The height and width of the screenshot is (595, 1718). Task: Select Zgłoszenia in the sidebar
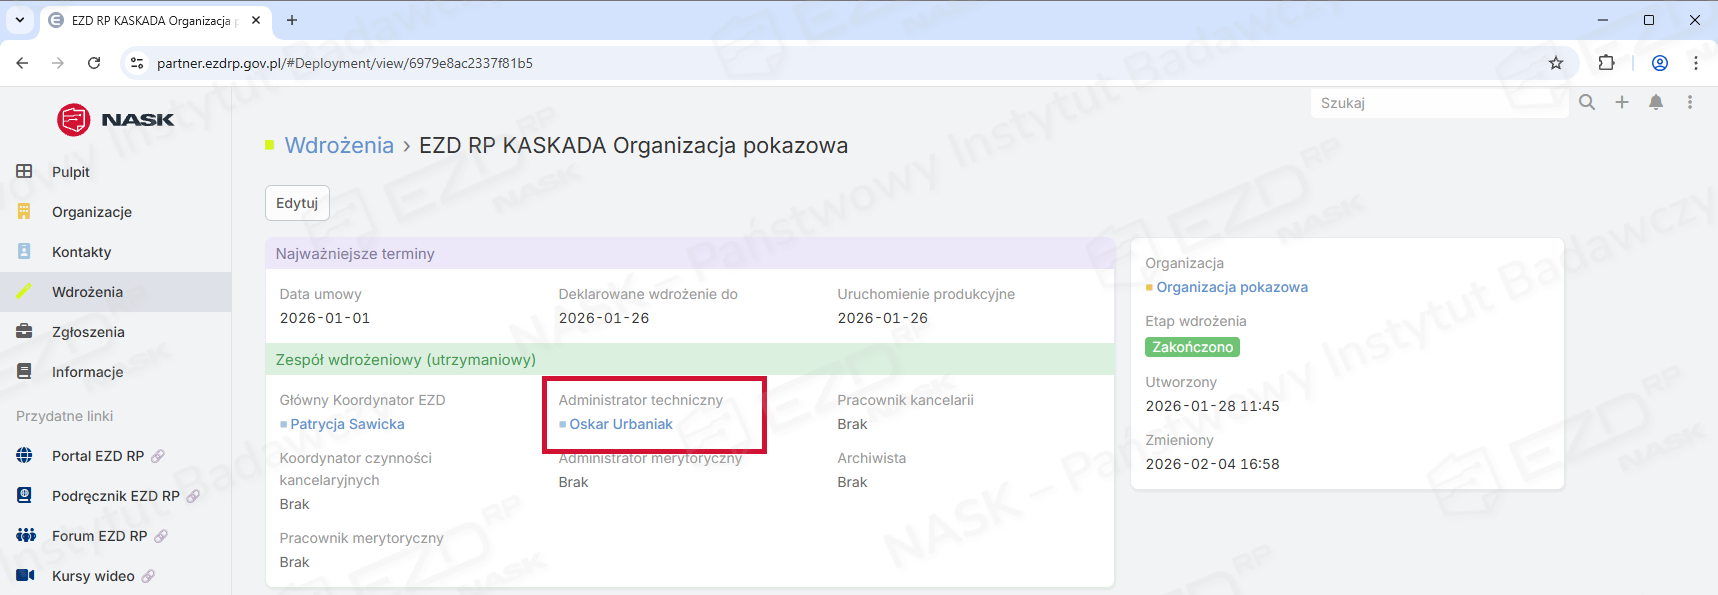click(88, 332)
